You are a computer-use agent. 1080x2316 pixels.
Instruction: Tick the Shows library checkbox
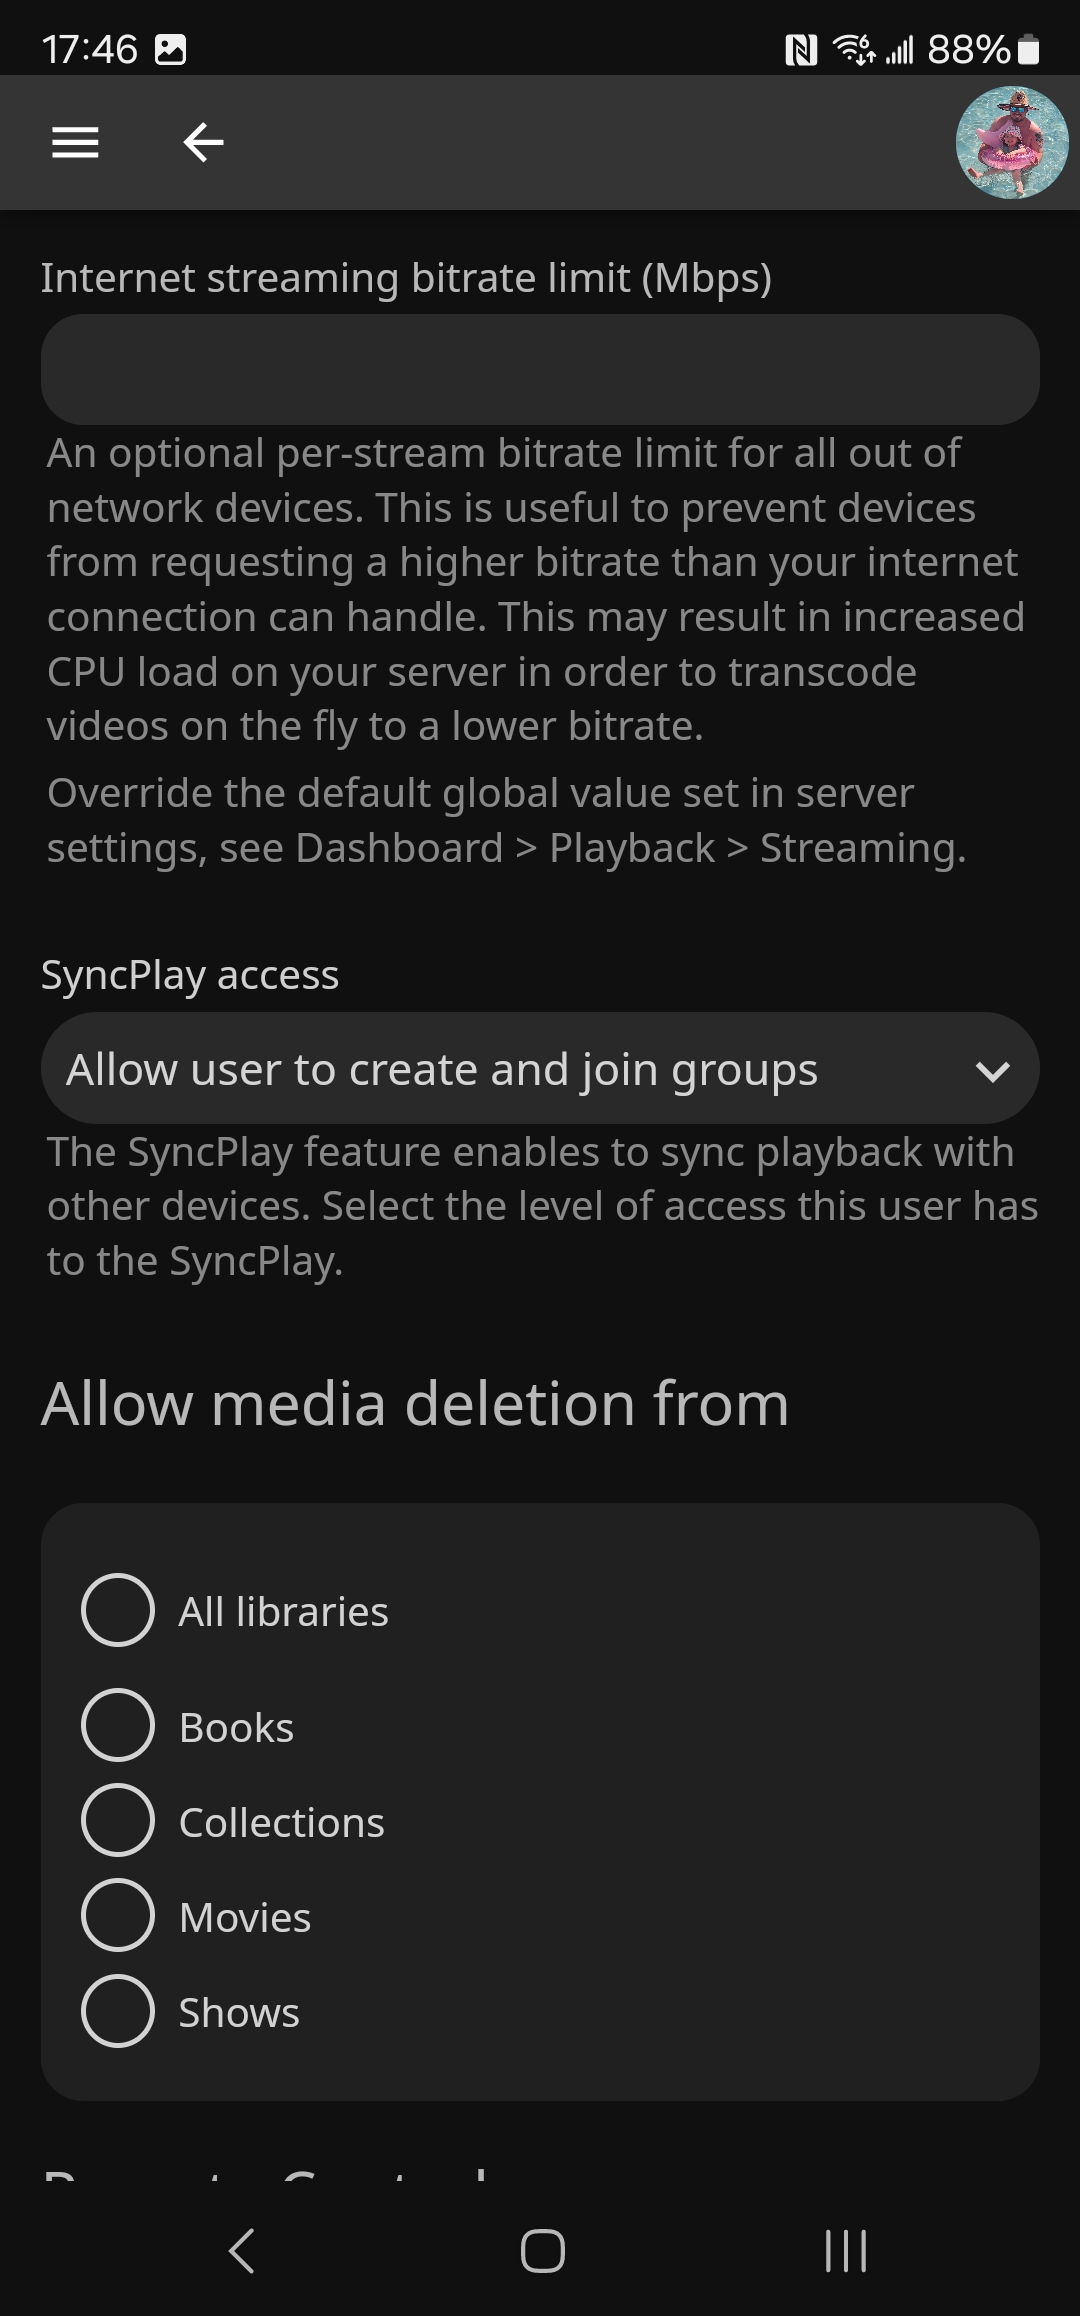tap(118, 2011)
